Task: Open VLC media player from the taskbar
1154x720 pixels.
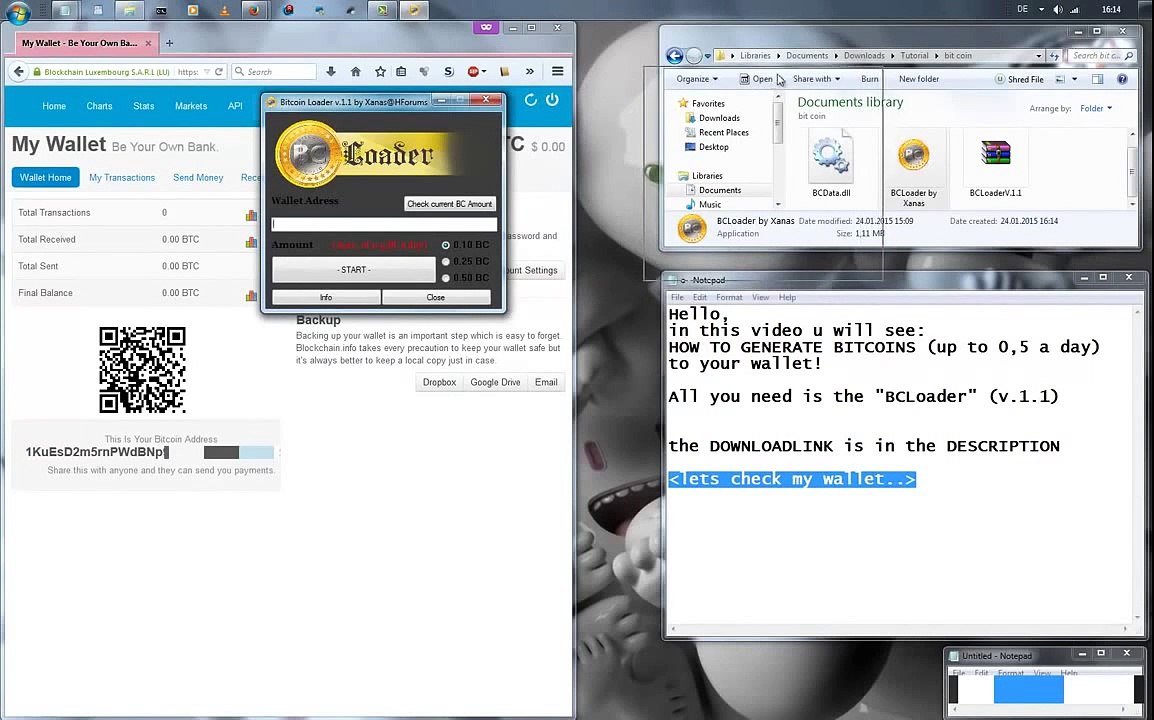Action: click(x=224, y=10)
